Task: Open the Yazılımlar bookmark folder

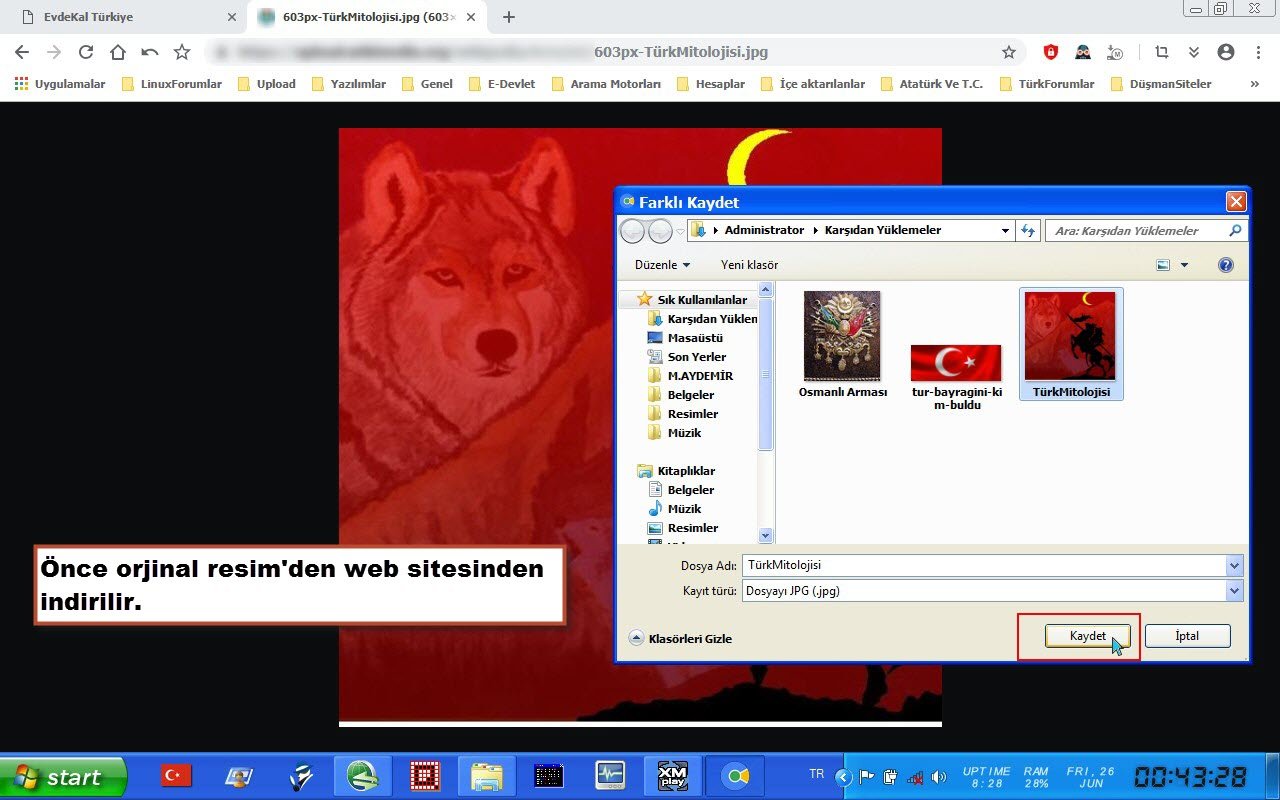Action: point(348,84)
